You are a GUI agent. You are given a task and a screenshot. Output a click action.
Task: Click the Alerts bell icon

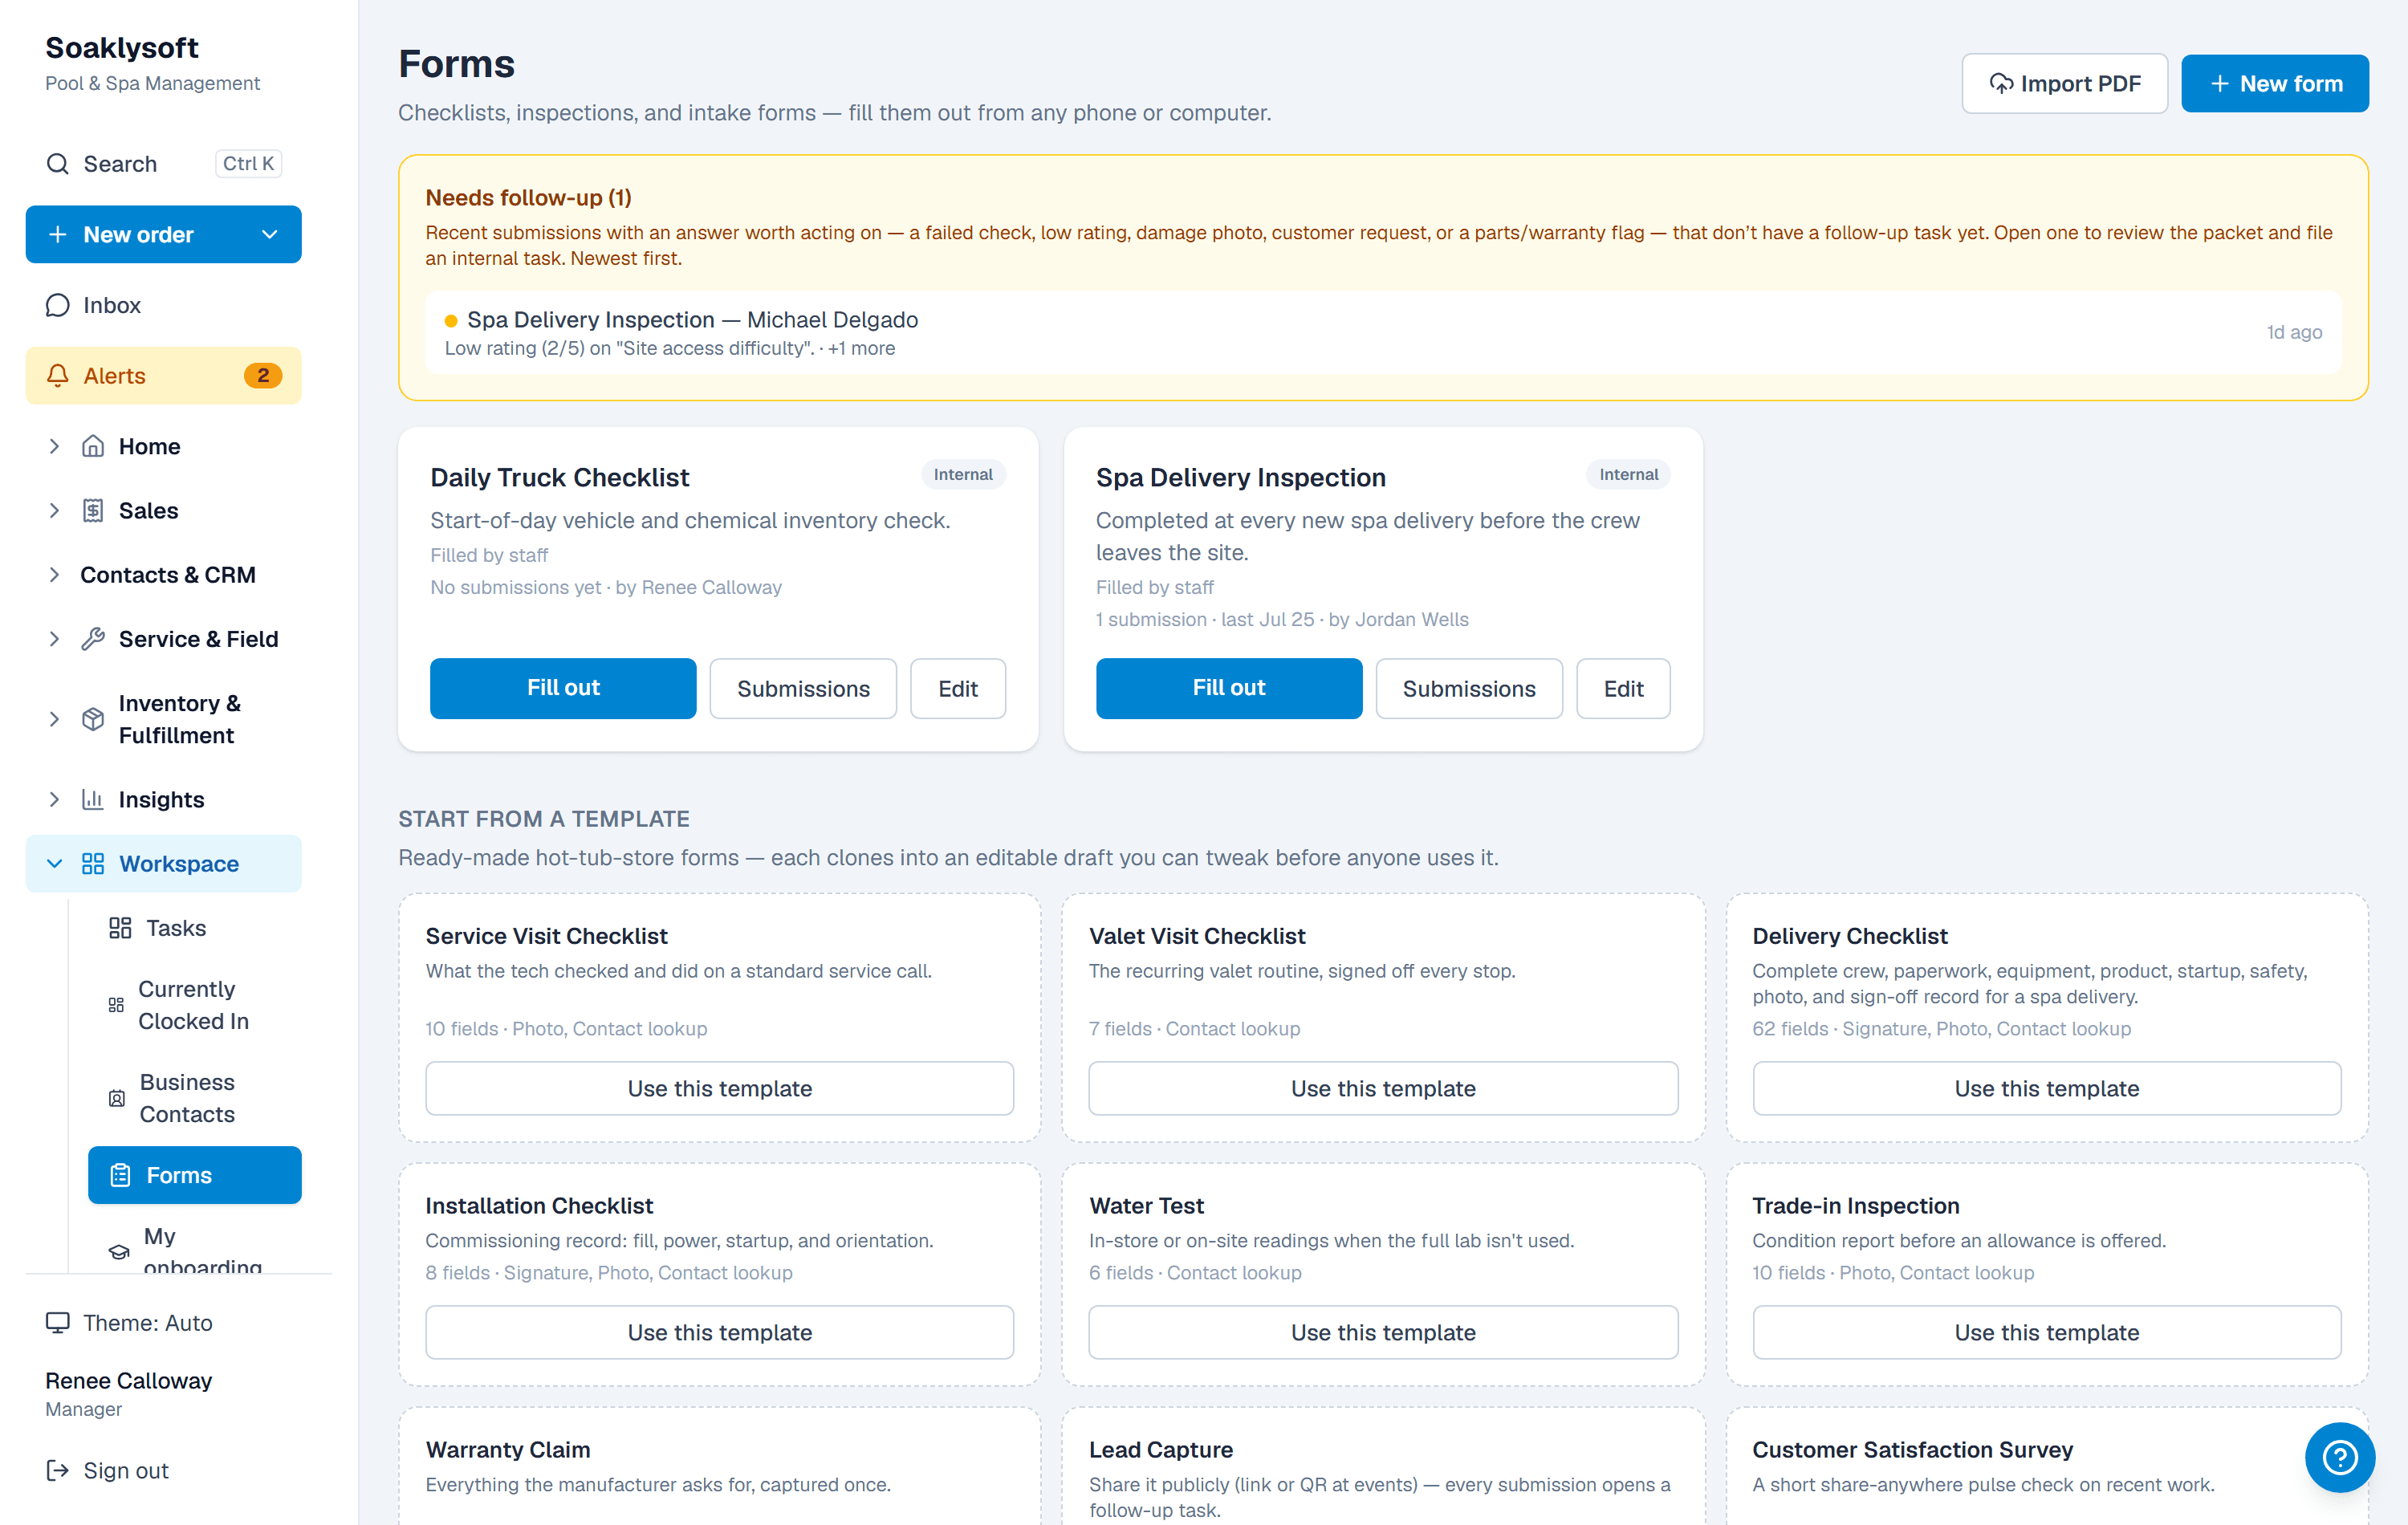[x=58, y=375]
